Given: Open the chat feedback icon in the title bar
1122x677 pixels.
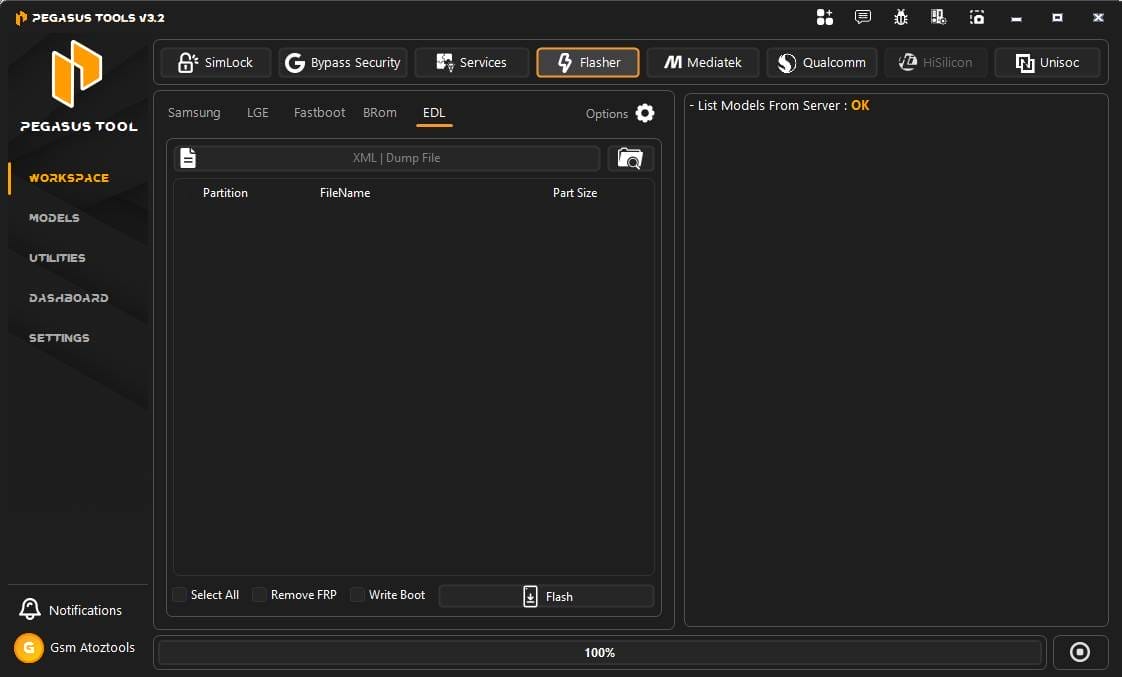Looking at the screenshot, I should click(x=862, y=17).
